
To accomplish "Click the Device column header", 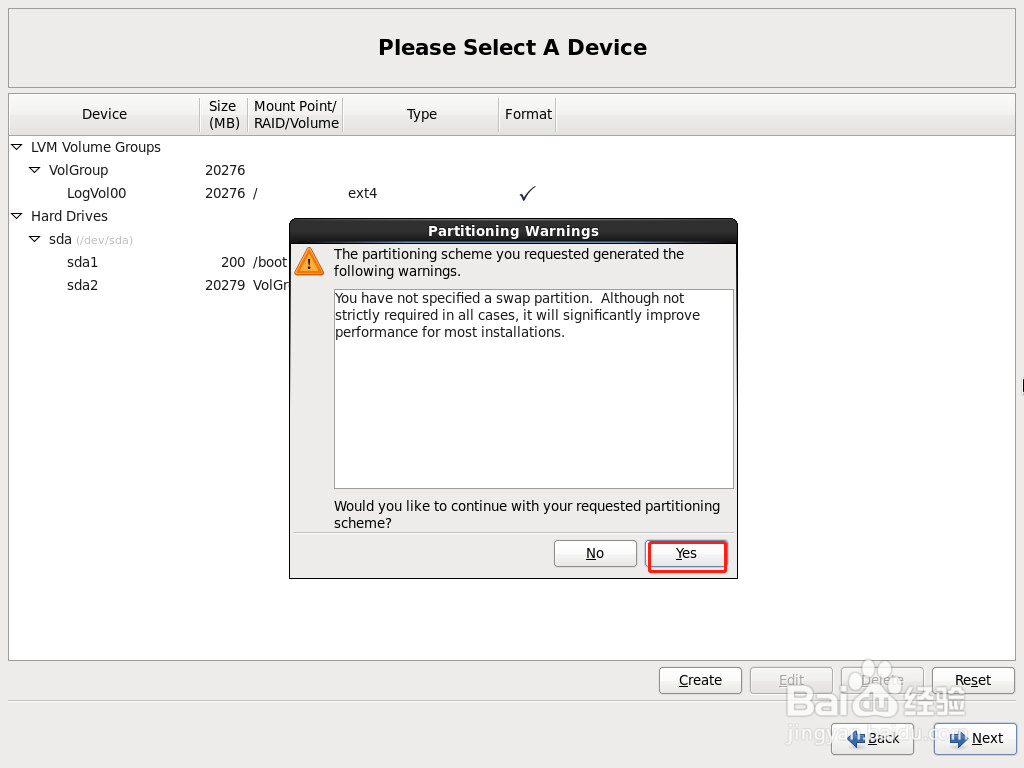I will [x=104, y=114].
